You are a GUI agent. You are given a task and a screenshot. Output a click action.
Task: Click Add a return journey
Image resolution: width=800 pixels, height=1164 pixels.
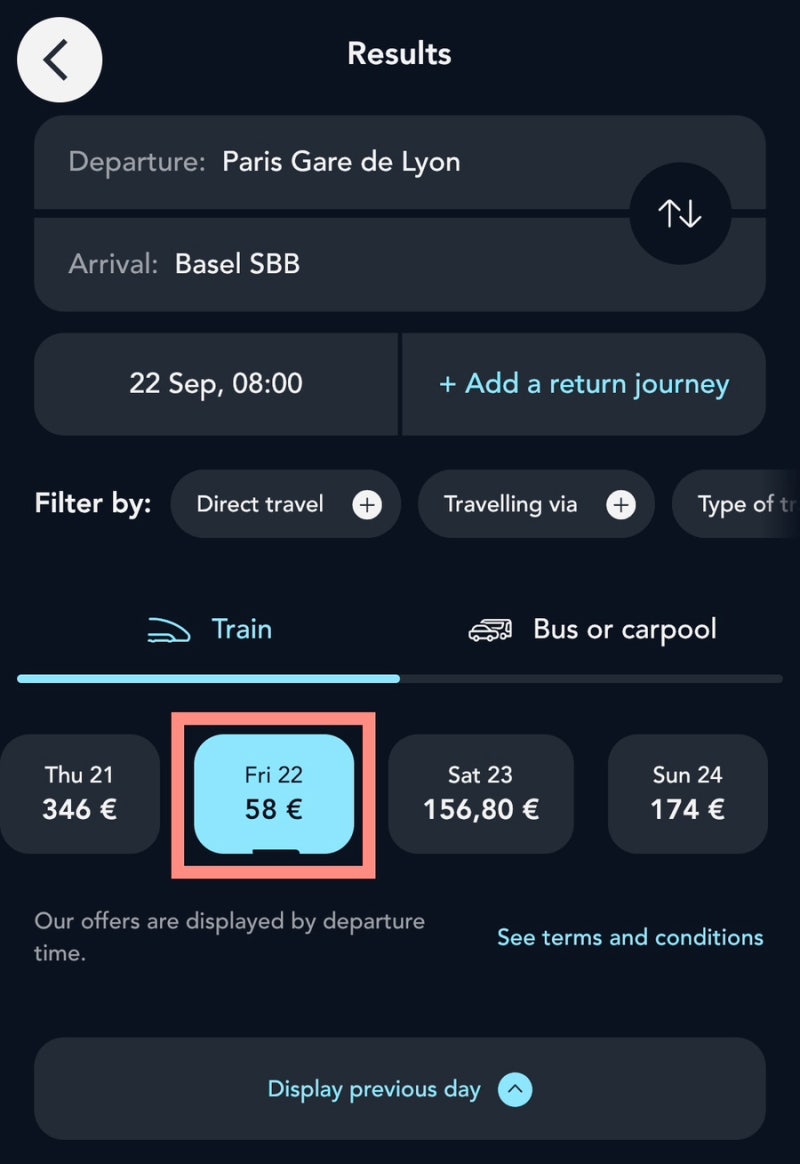click(x=584, y=384)
